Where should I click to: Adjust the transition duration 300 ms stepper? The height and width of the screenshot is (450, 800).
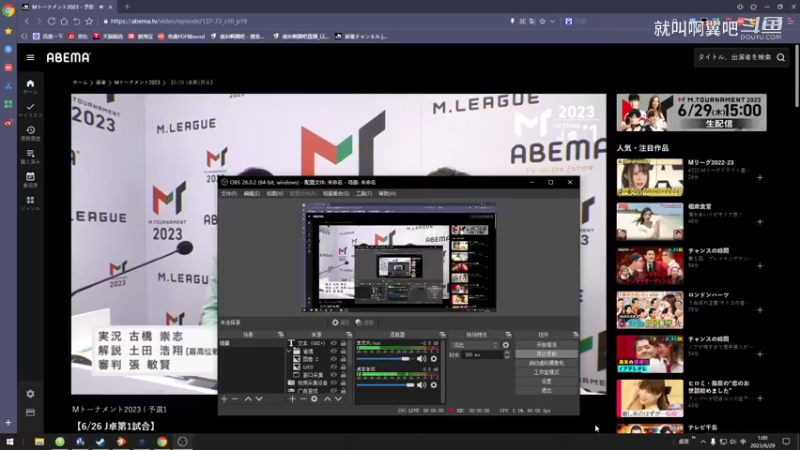coord(507,355)
